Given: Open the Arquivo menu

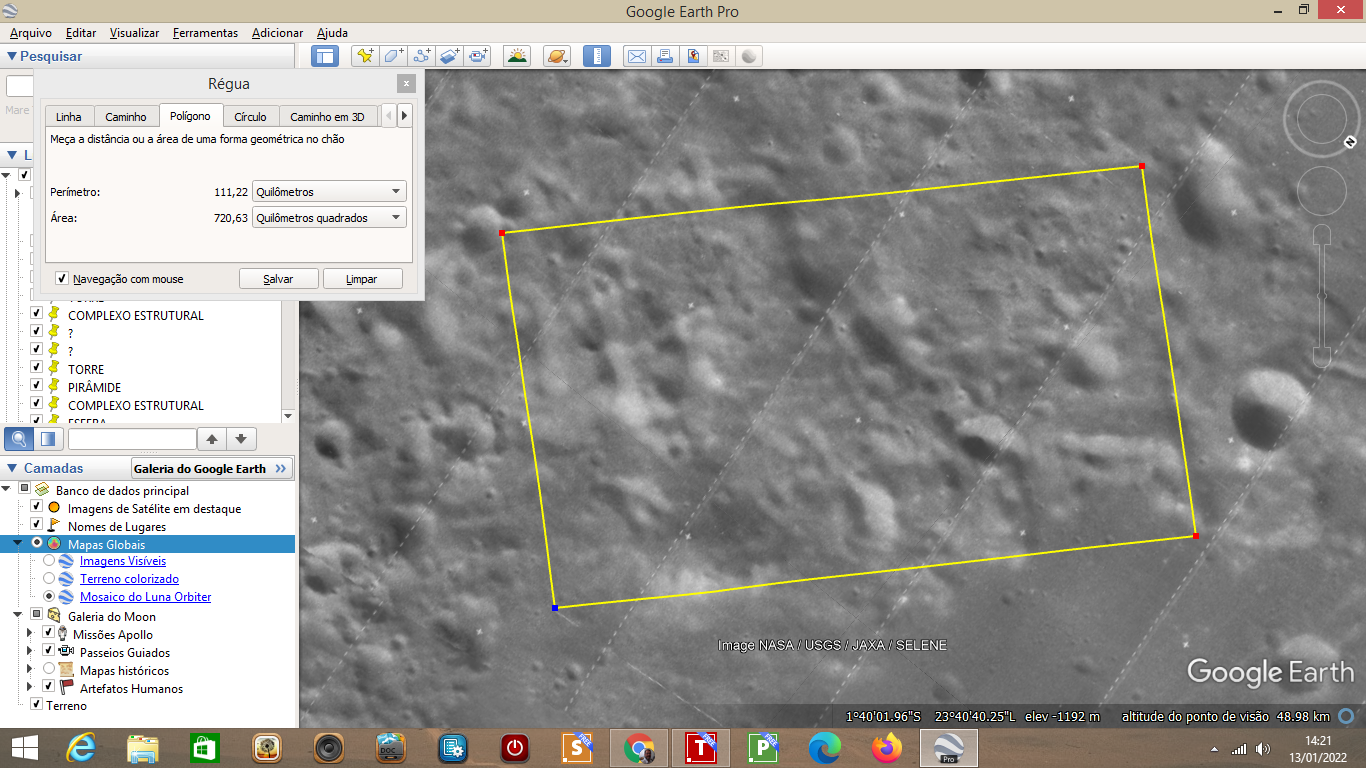Looking at the screenshot, I should (31, 33).
